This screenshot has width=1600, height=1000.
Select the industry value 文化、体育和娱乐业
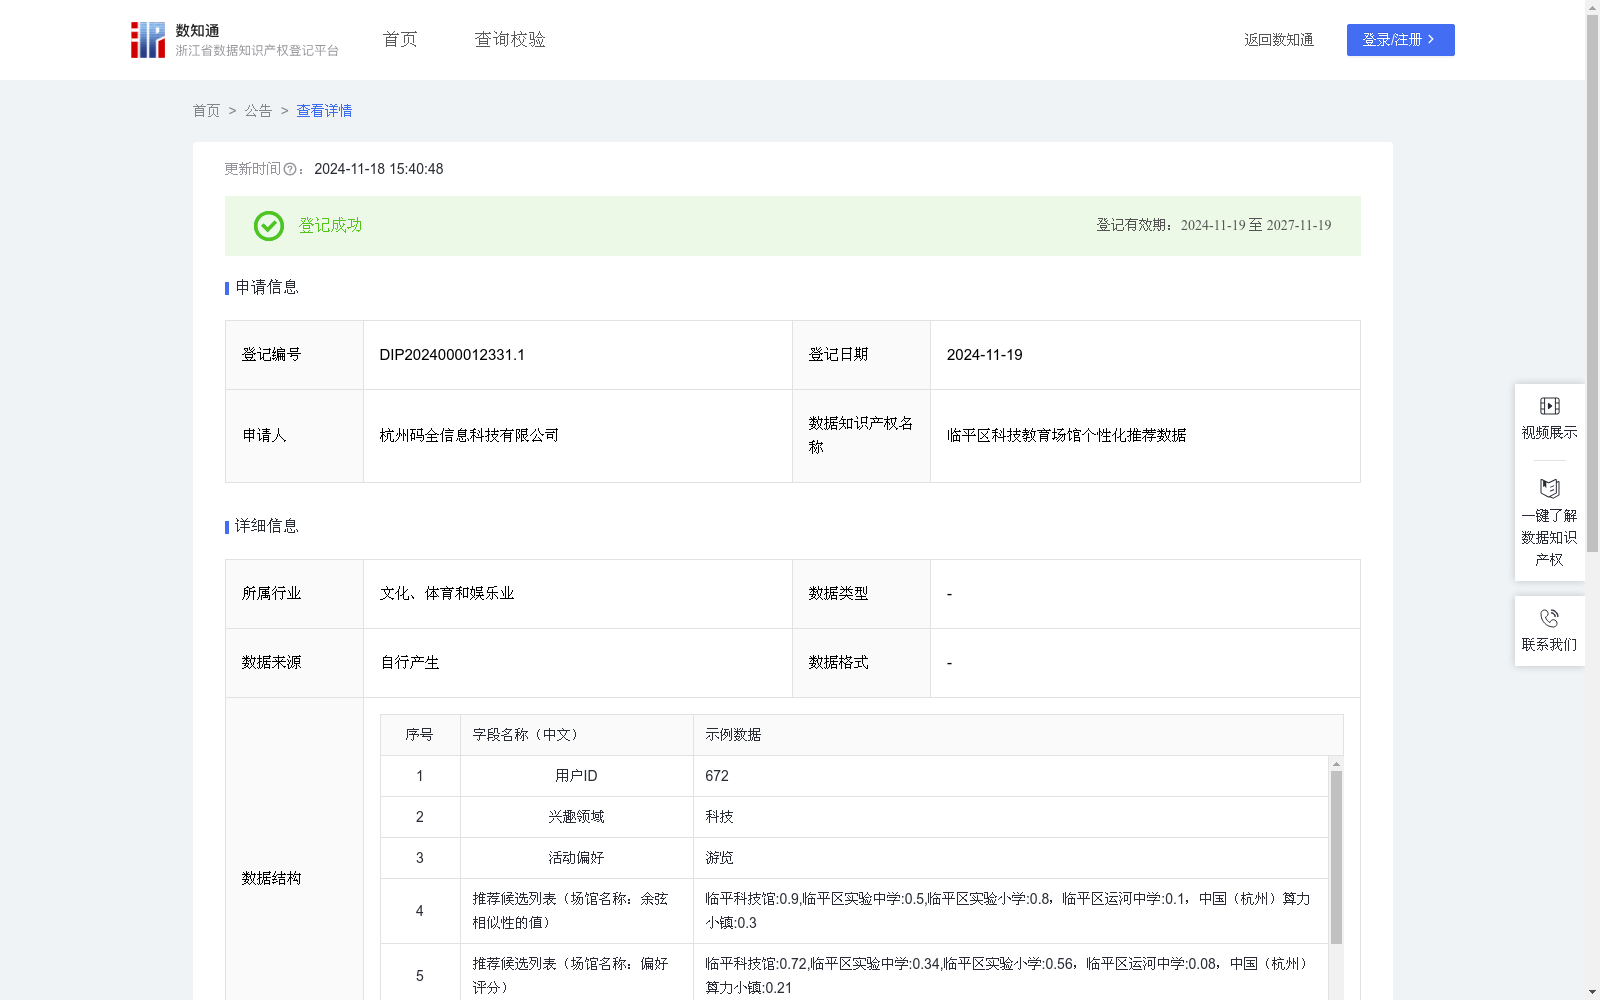click(x=447, y=594)
